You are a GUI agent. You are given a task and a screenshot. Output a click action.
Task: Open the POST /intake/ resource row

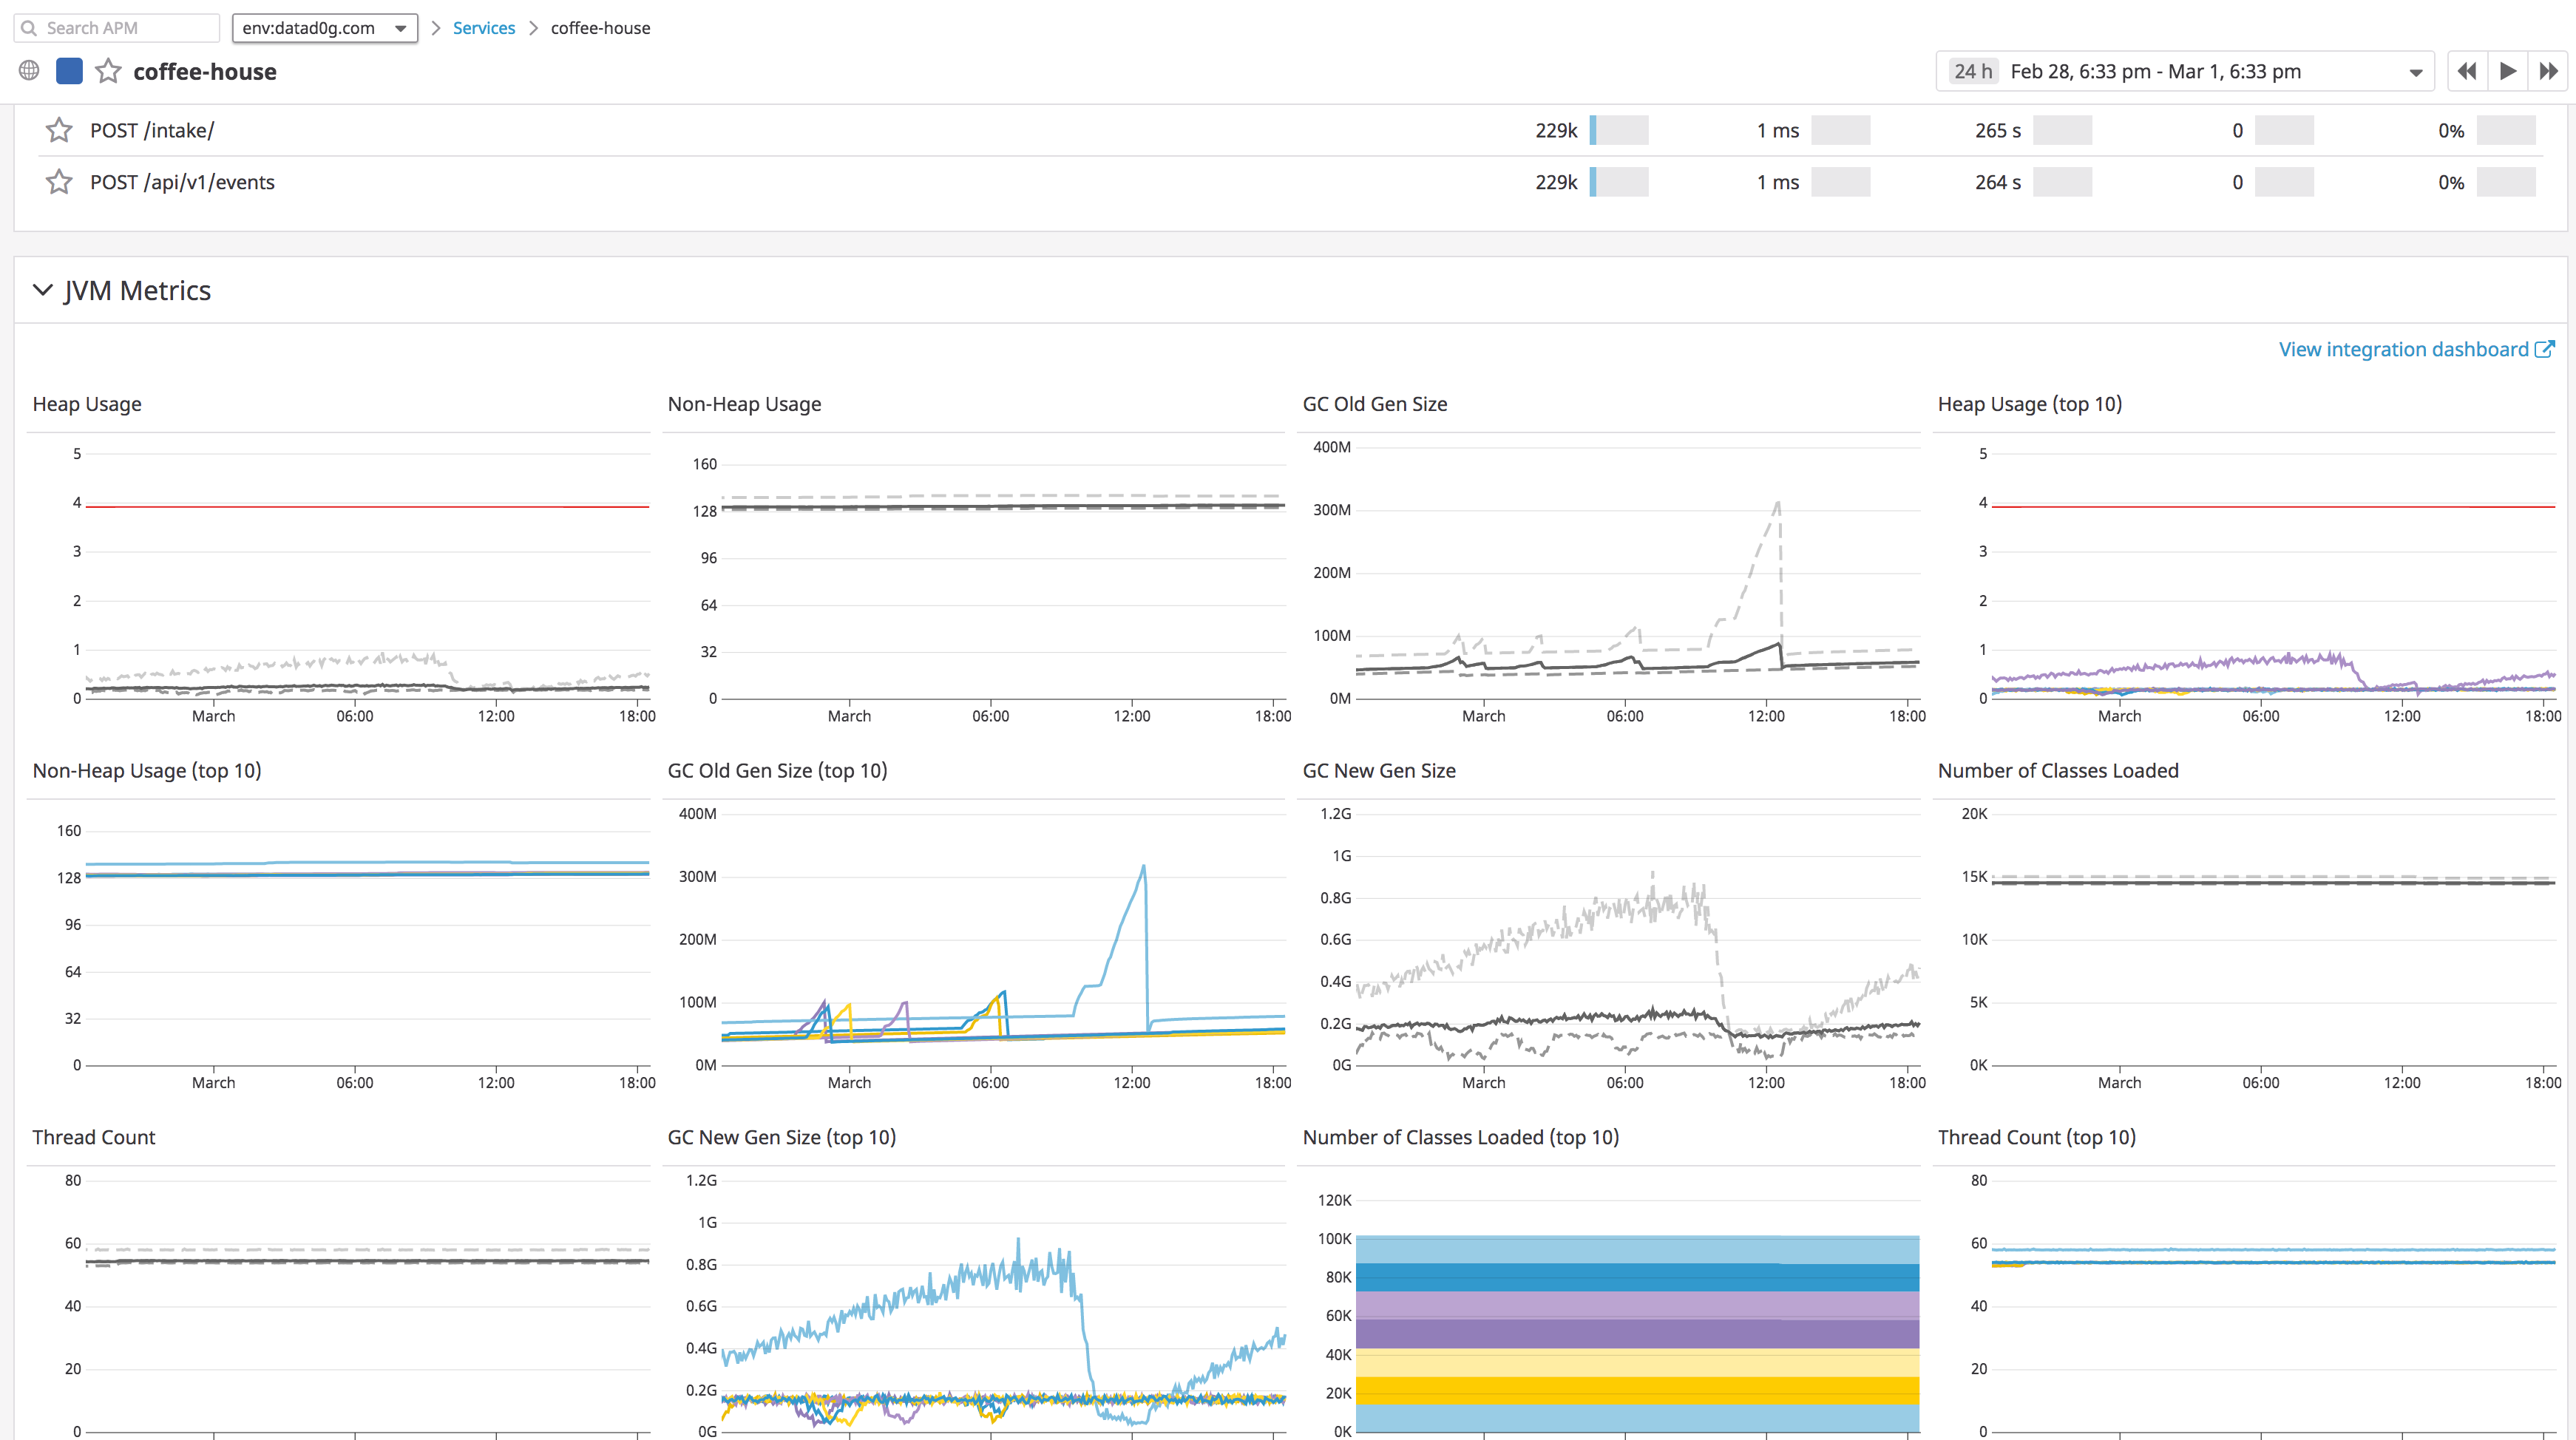click(x=1290, y=130)
